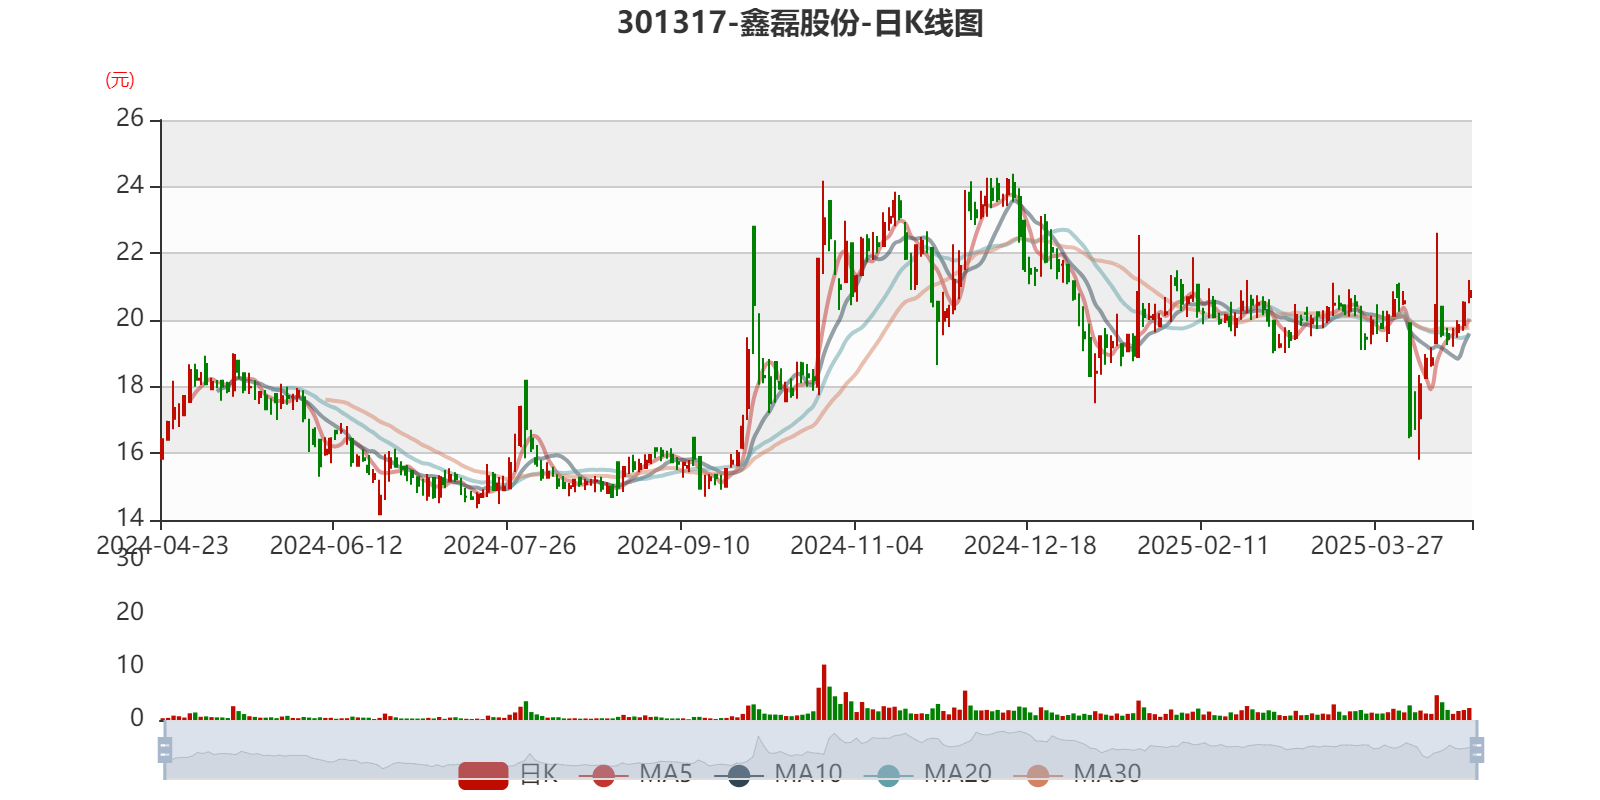The image size is (1600, 800).
Task: Click the 26 price axis label
Action: click(130, 119)
